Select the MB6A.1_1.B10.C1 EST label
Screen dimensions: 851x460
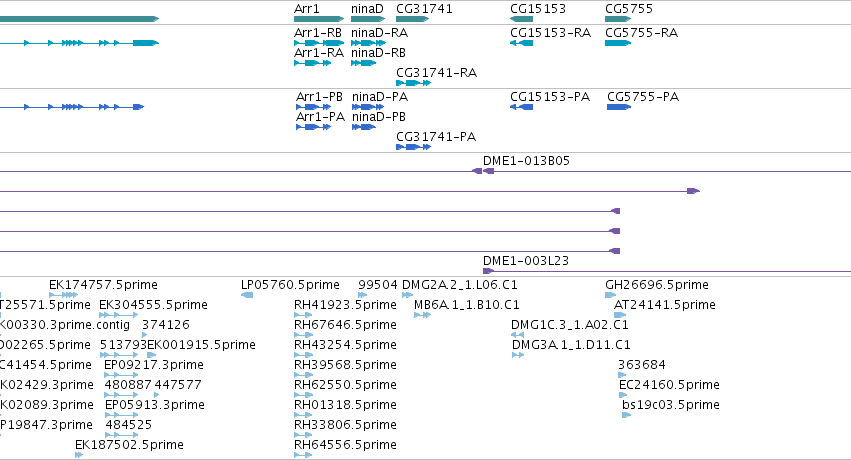pos(467,305)
